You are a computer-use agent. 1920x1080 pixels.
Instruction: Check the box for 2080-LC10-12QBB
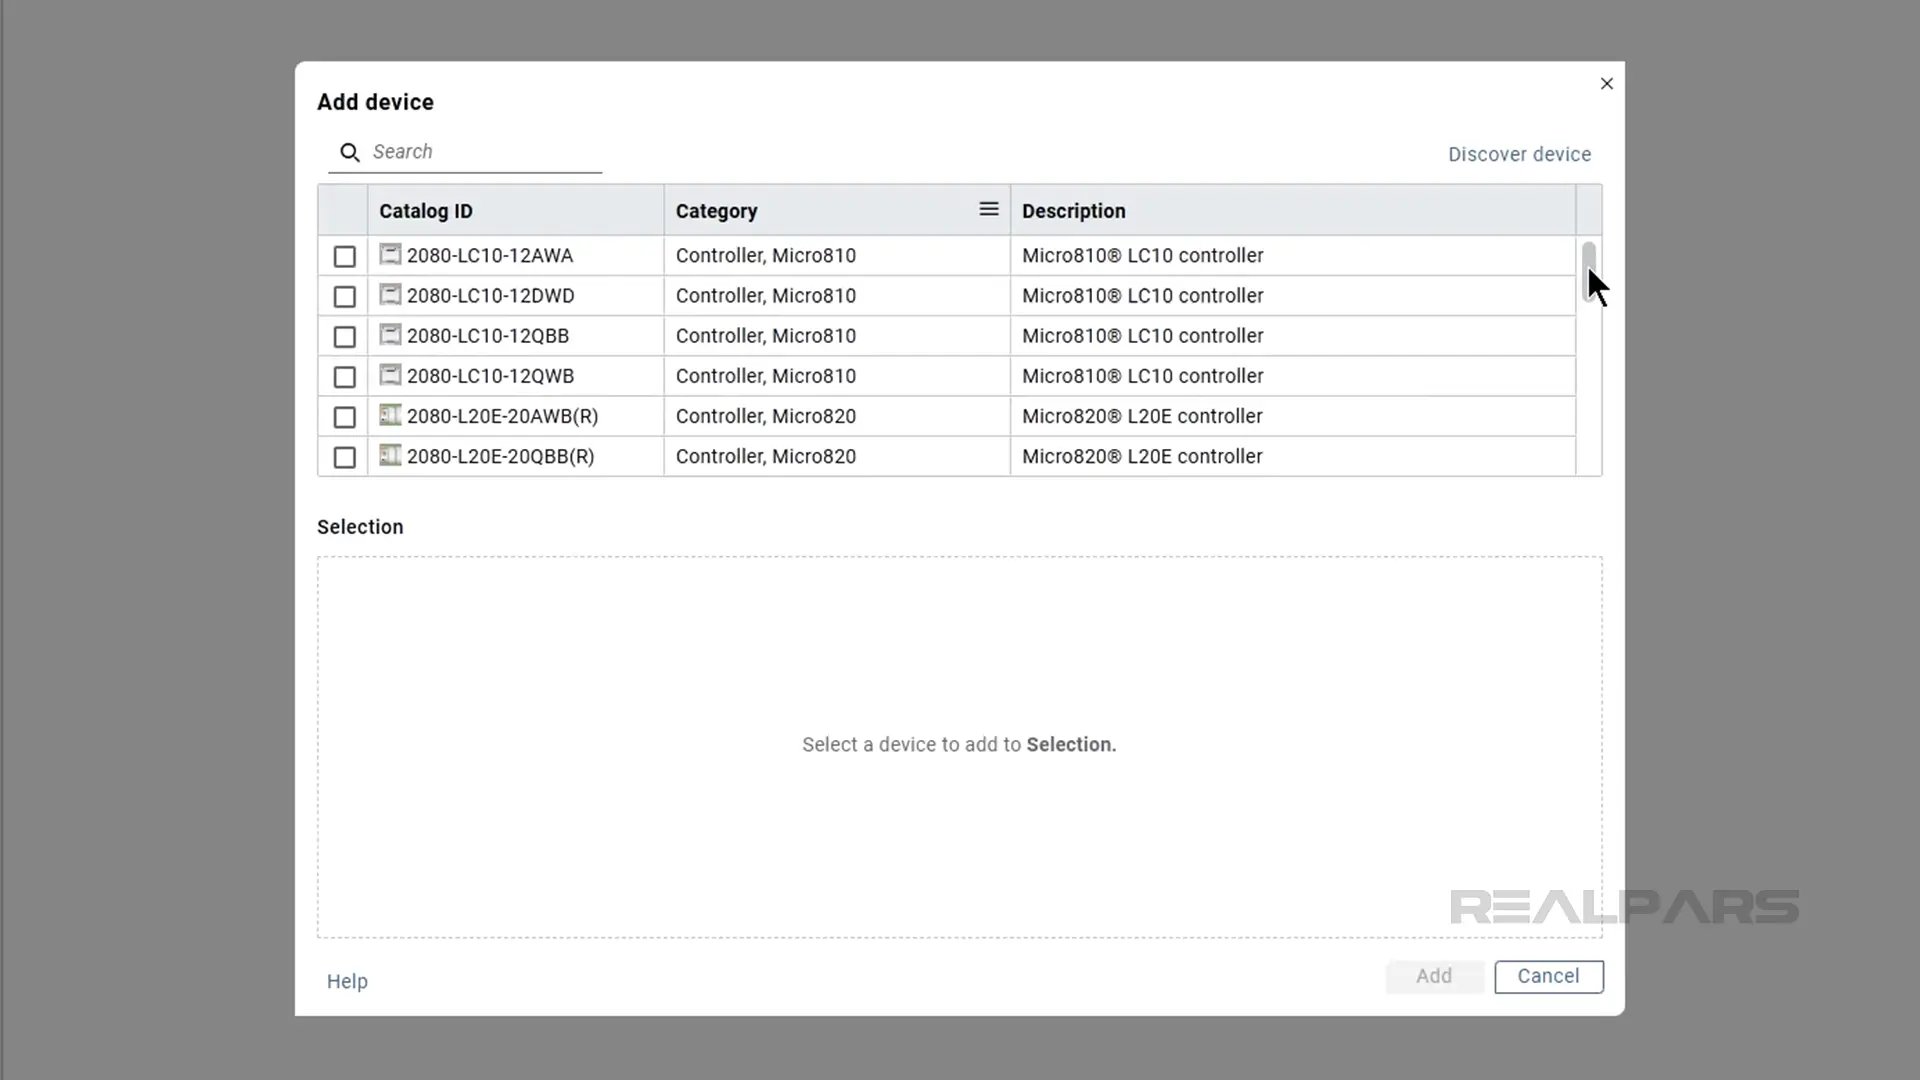pos(344,337)
